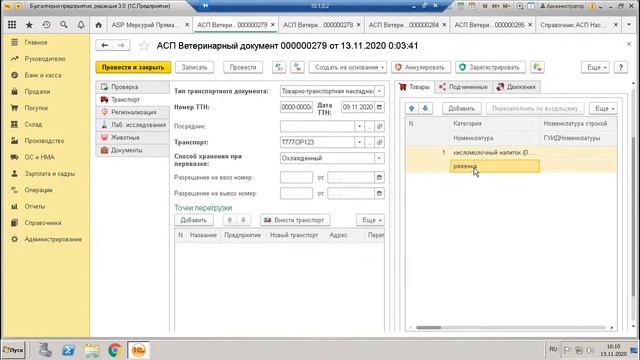Viewport: 640px width, 360px height.
Task: Switch to tab АСП Ветери...000000278
Action: point(318,25)
